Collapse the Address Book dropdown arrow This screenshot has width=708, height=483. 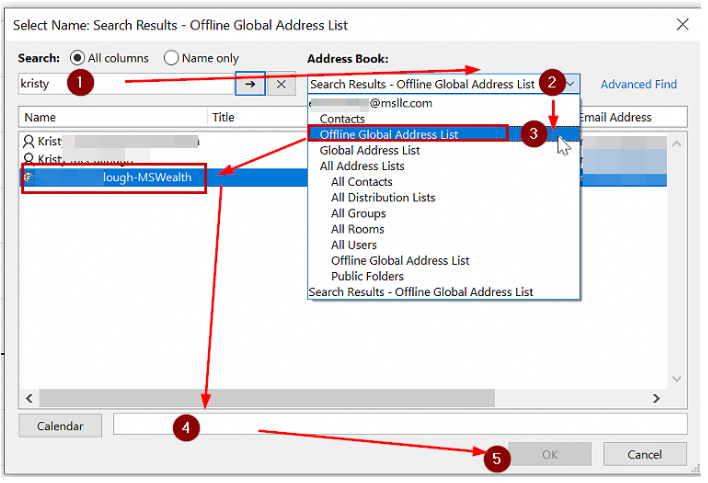pos(570,85)
